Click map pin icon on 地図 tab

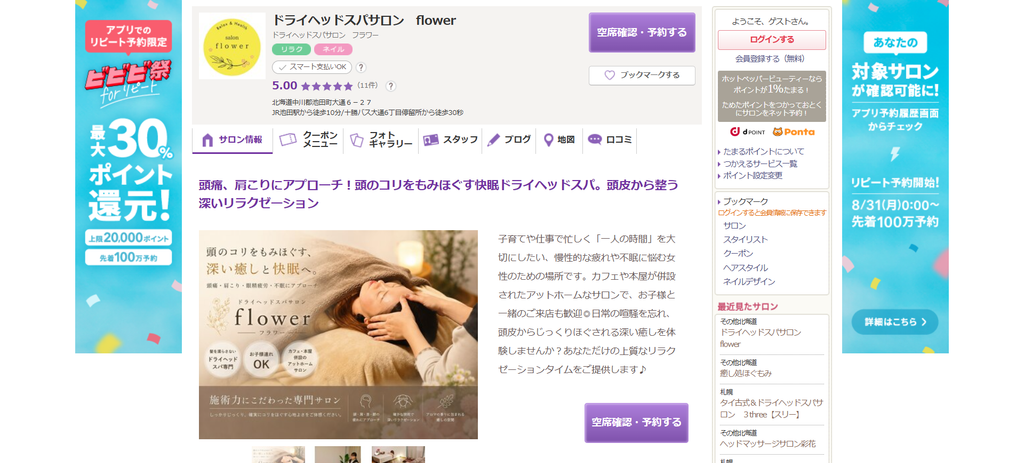549,140
